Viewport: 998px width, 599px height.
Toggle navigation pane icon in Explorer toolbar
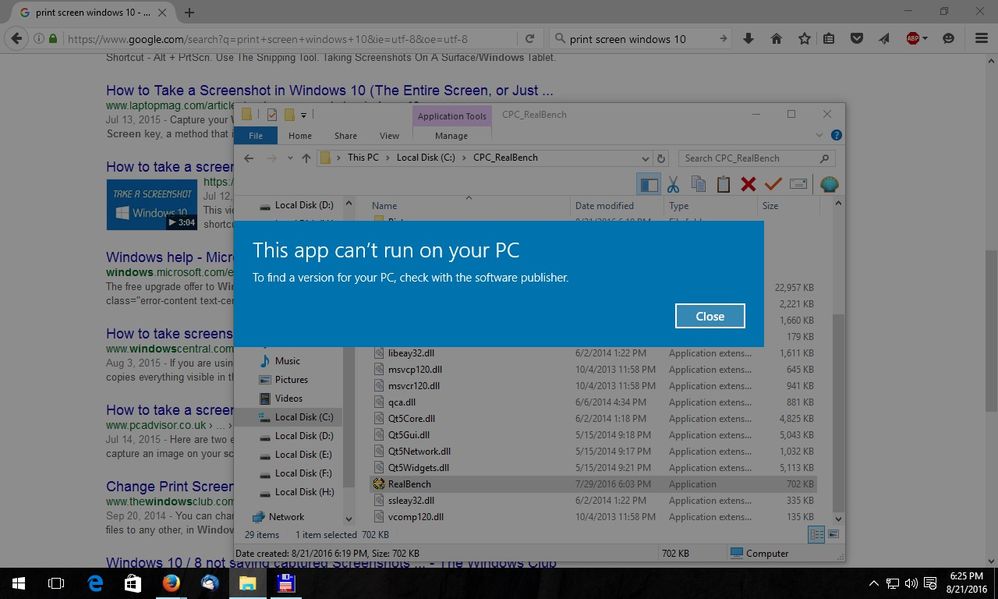[x=649, y=185]
